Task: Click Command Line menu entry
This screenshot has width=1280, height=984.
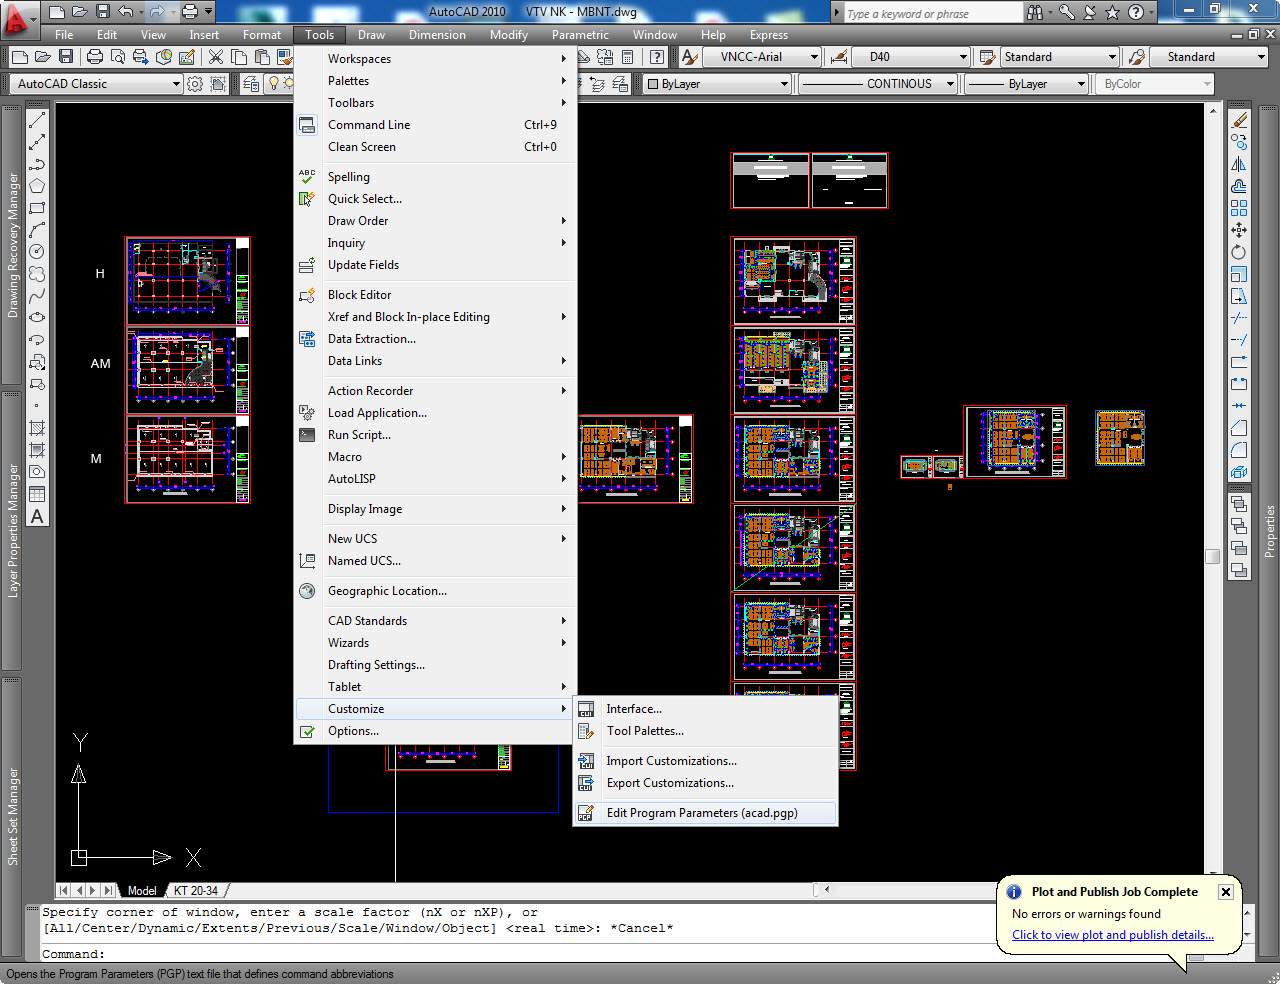Action: 436,125
